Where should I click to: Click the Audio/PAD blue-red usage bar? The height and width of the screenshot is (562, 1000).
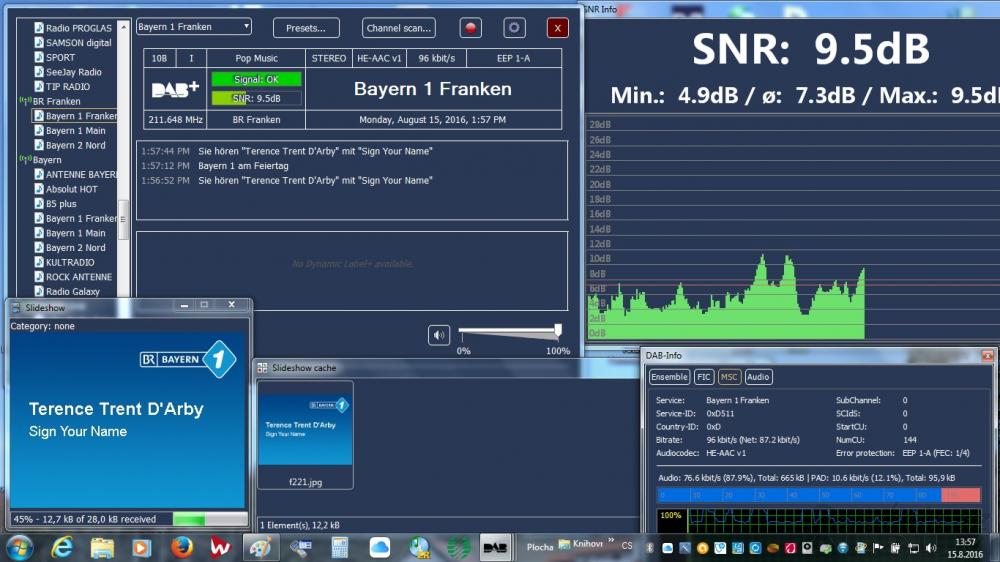818,495
